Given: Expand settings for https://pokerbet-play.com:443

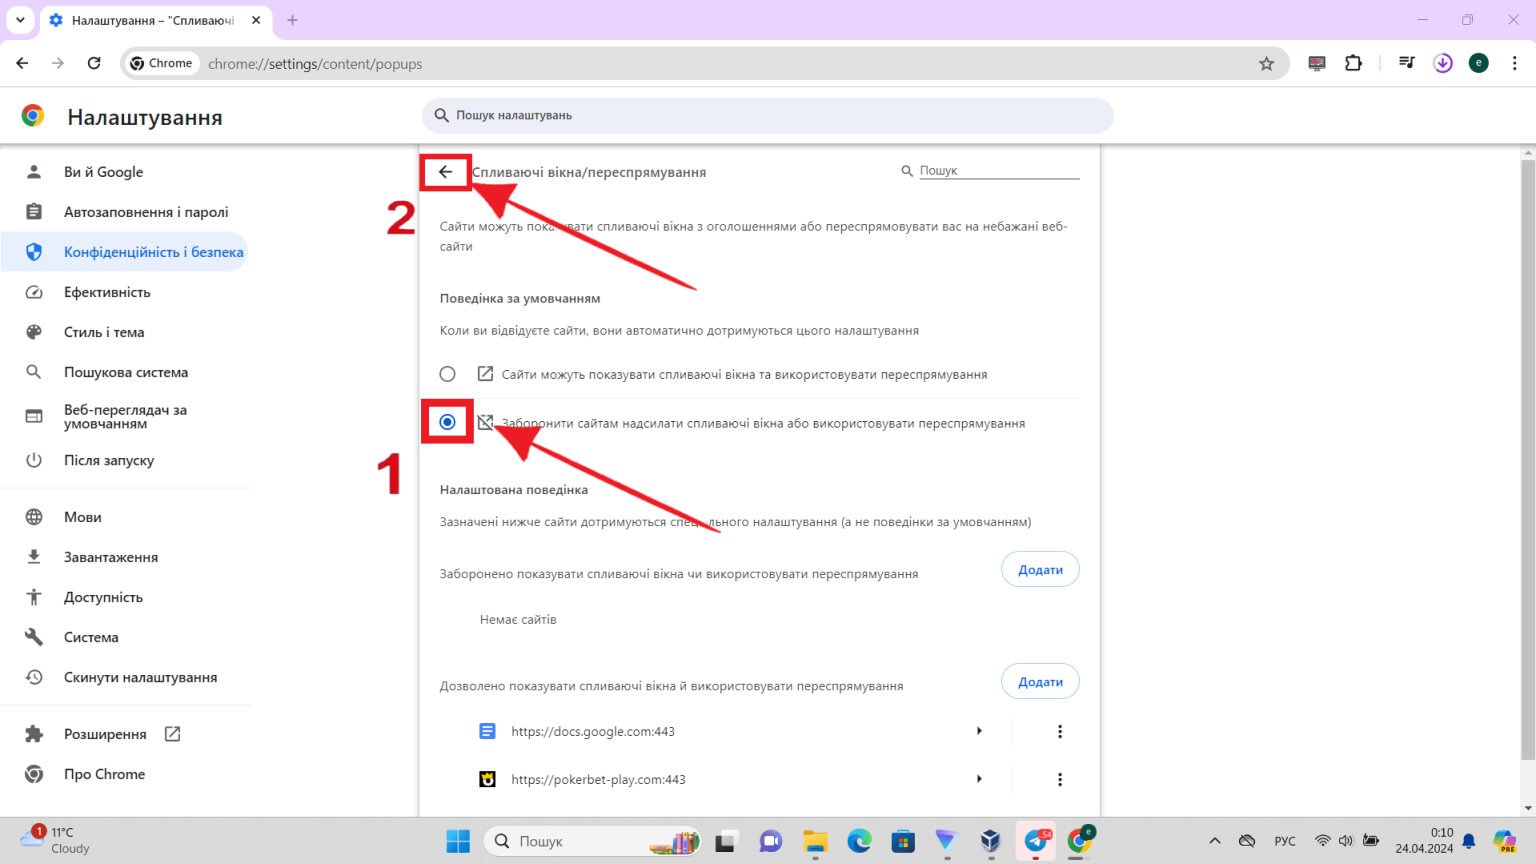Looking at the screenshot, I should coord(979,779).
